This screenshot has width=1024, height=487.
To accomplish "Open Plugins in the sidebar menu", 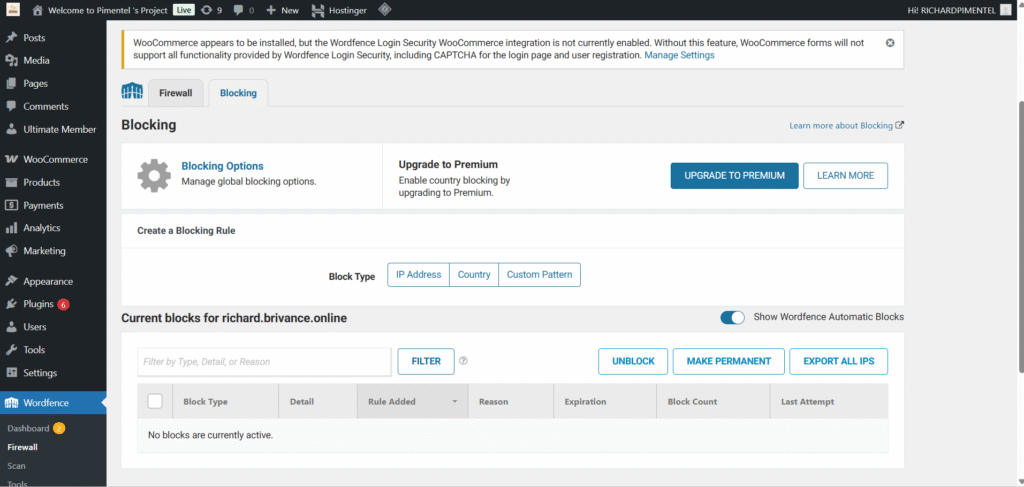I will (38, 304).
